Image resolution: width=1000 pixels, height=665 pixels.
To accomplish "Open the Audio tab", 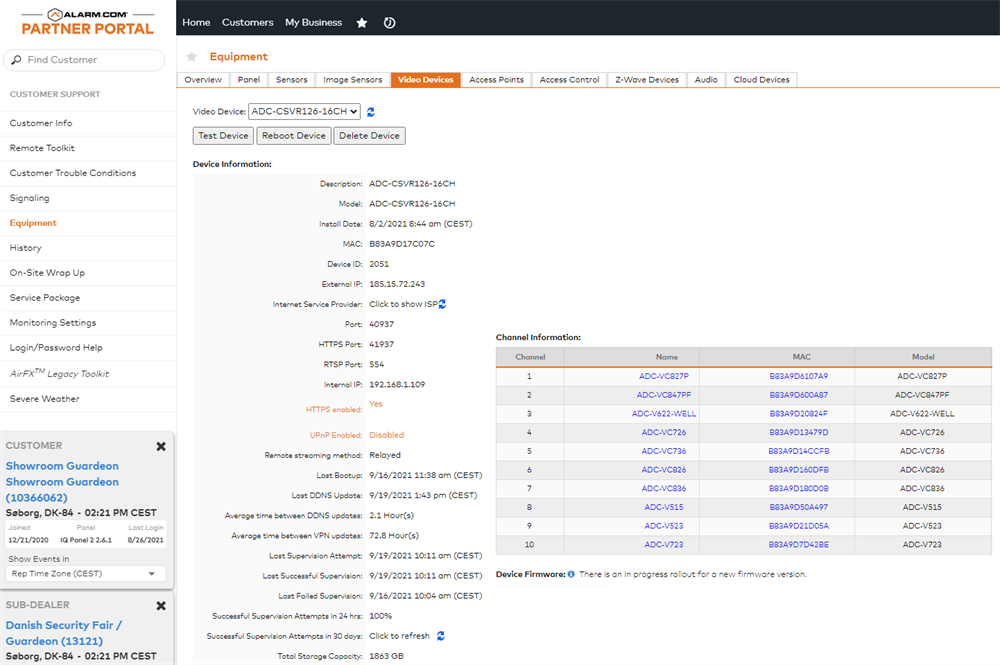I will coord(706,80).
